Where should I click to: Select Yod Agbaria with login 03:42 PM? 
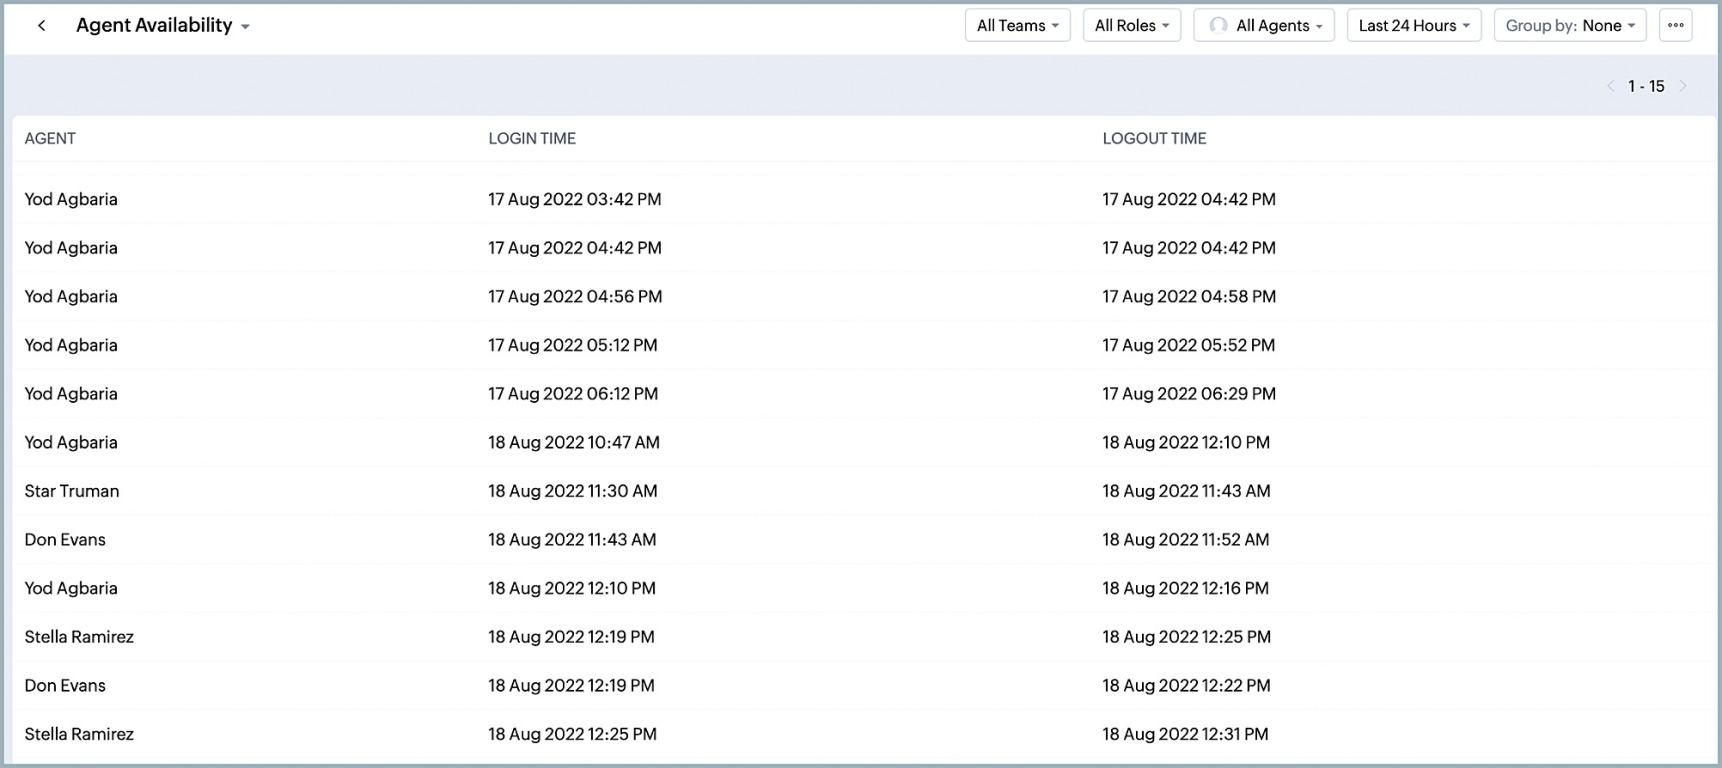click(x=71, y=199)
